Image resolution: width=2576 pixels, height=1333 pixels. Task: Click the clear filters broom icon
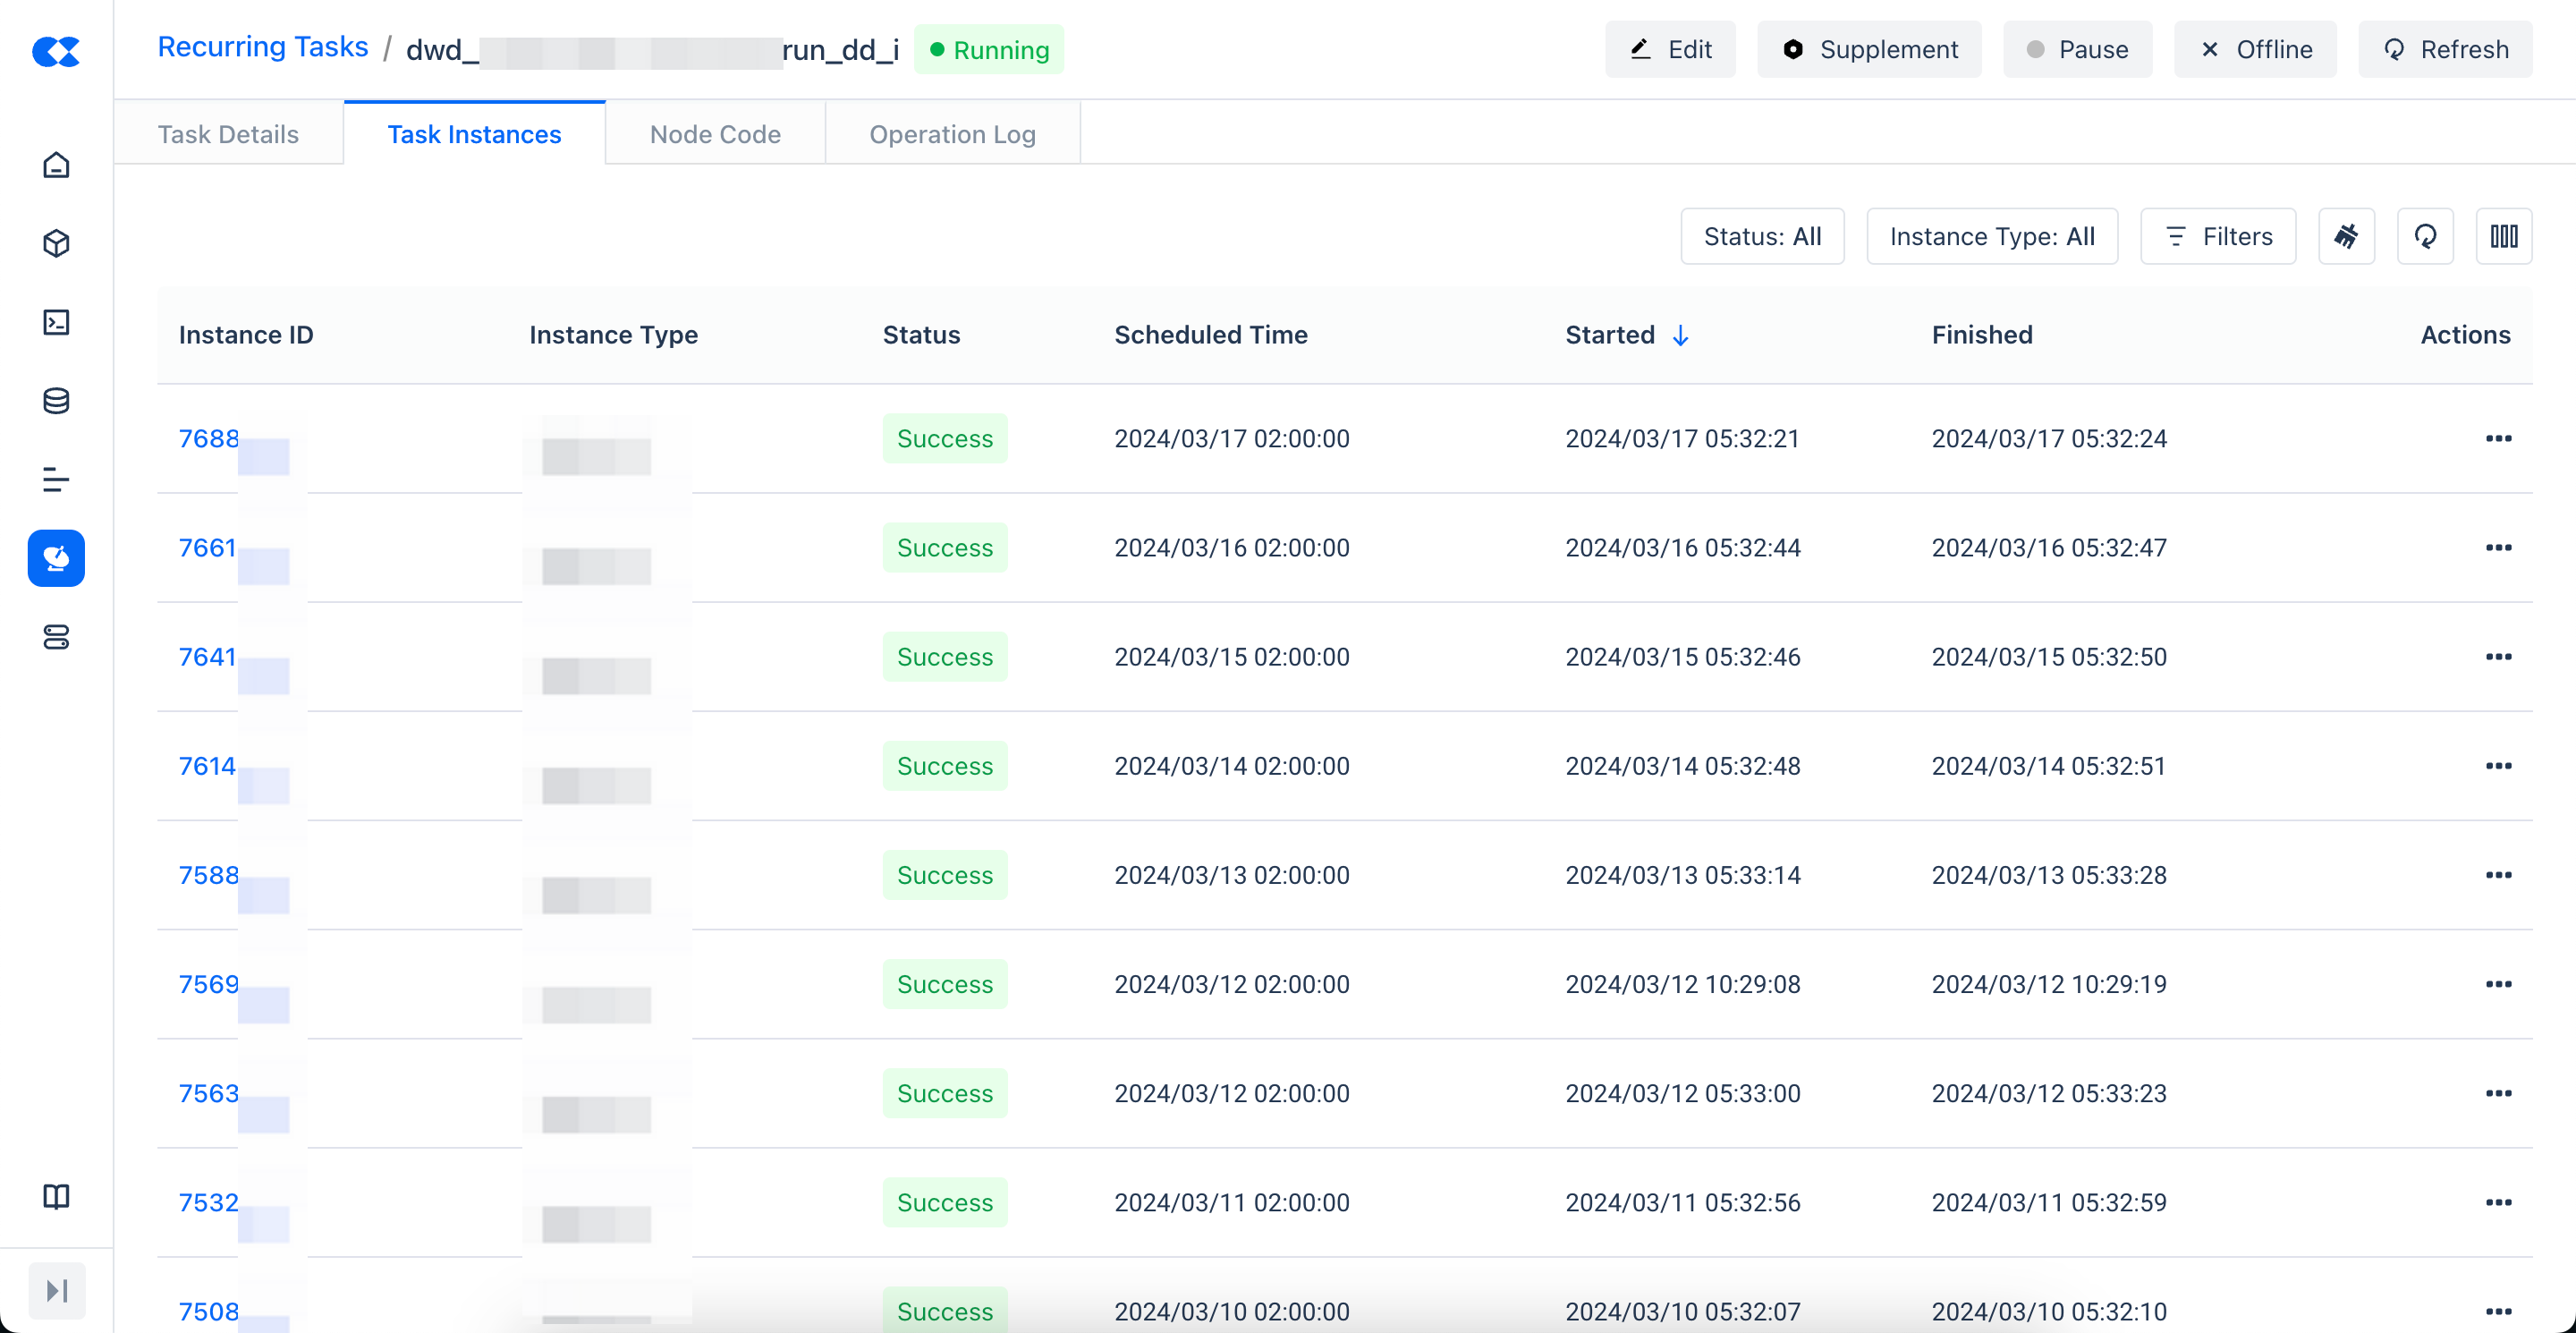coord(2346,237)
